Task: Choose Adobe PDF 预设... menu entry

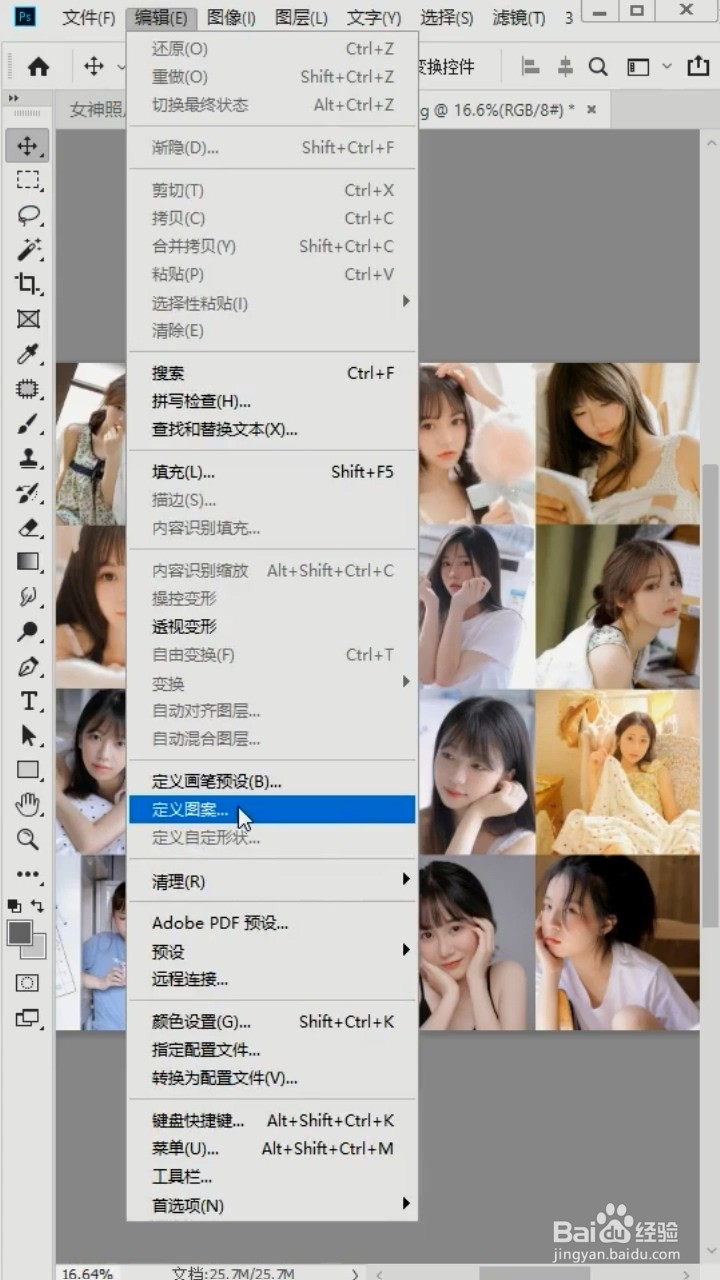Action: pos(272,923)
